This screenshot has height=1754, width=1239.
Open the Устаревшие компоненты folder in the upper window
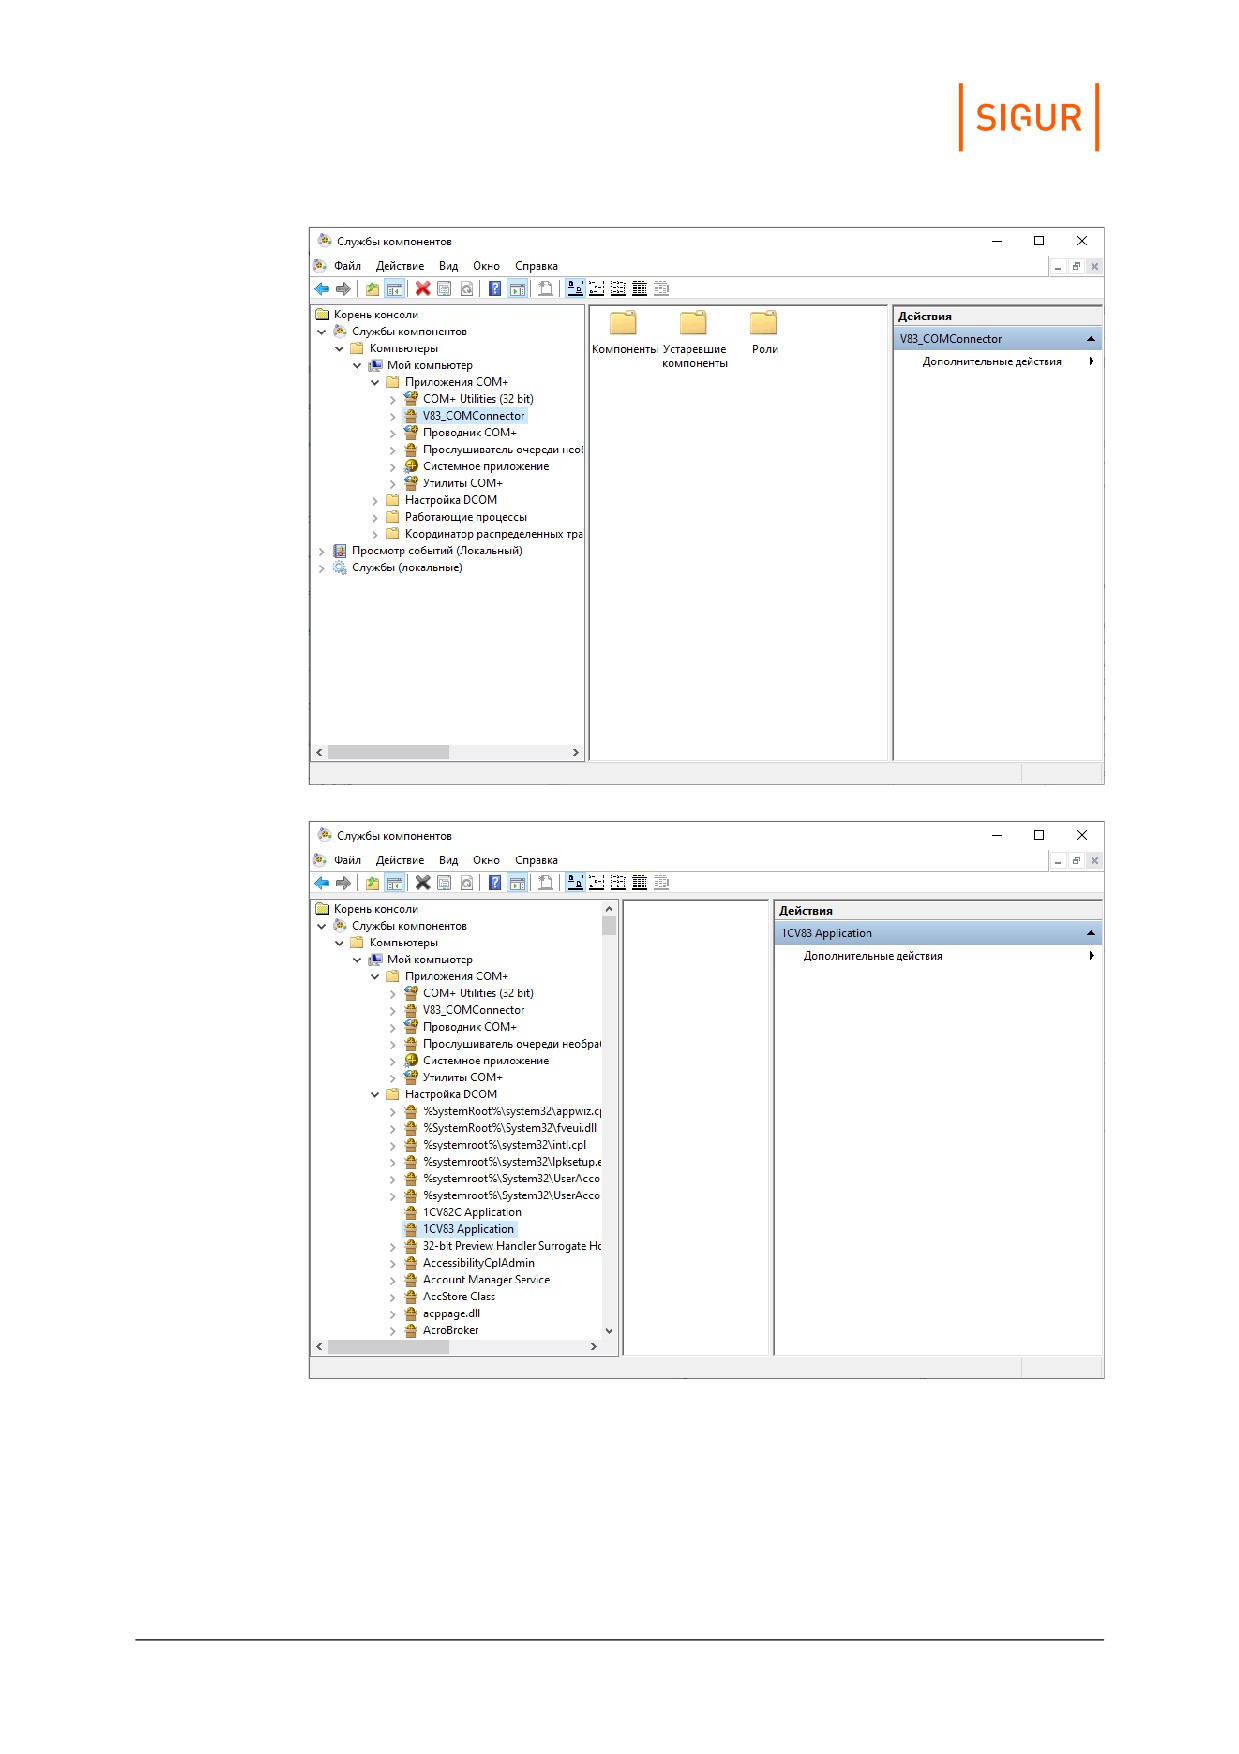[x=694, y=339]
